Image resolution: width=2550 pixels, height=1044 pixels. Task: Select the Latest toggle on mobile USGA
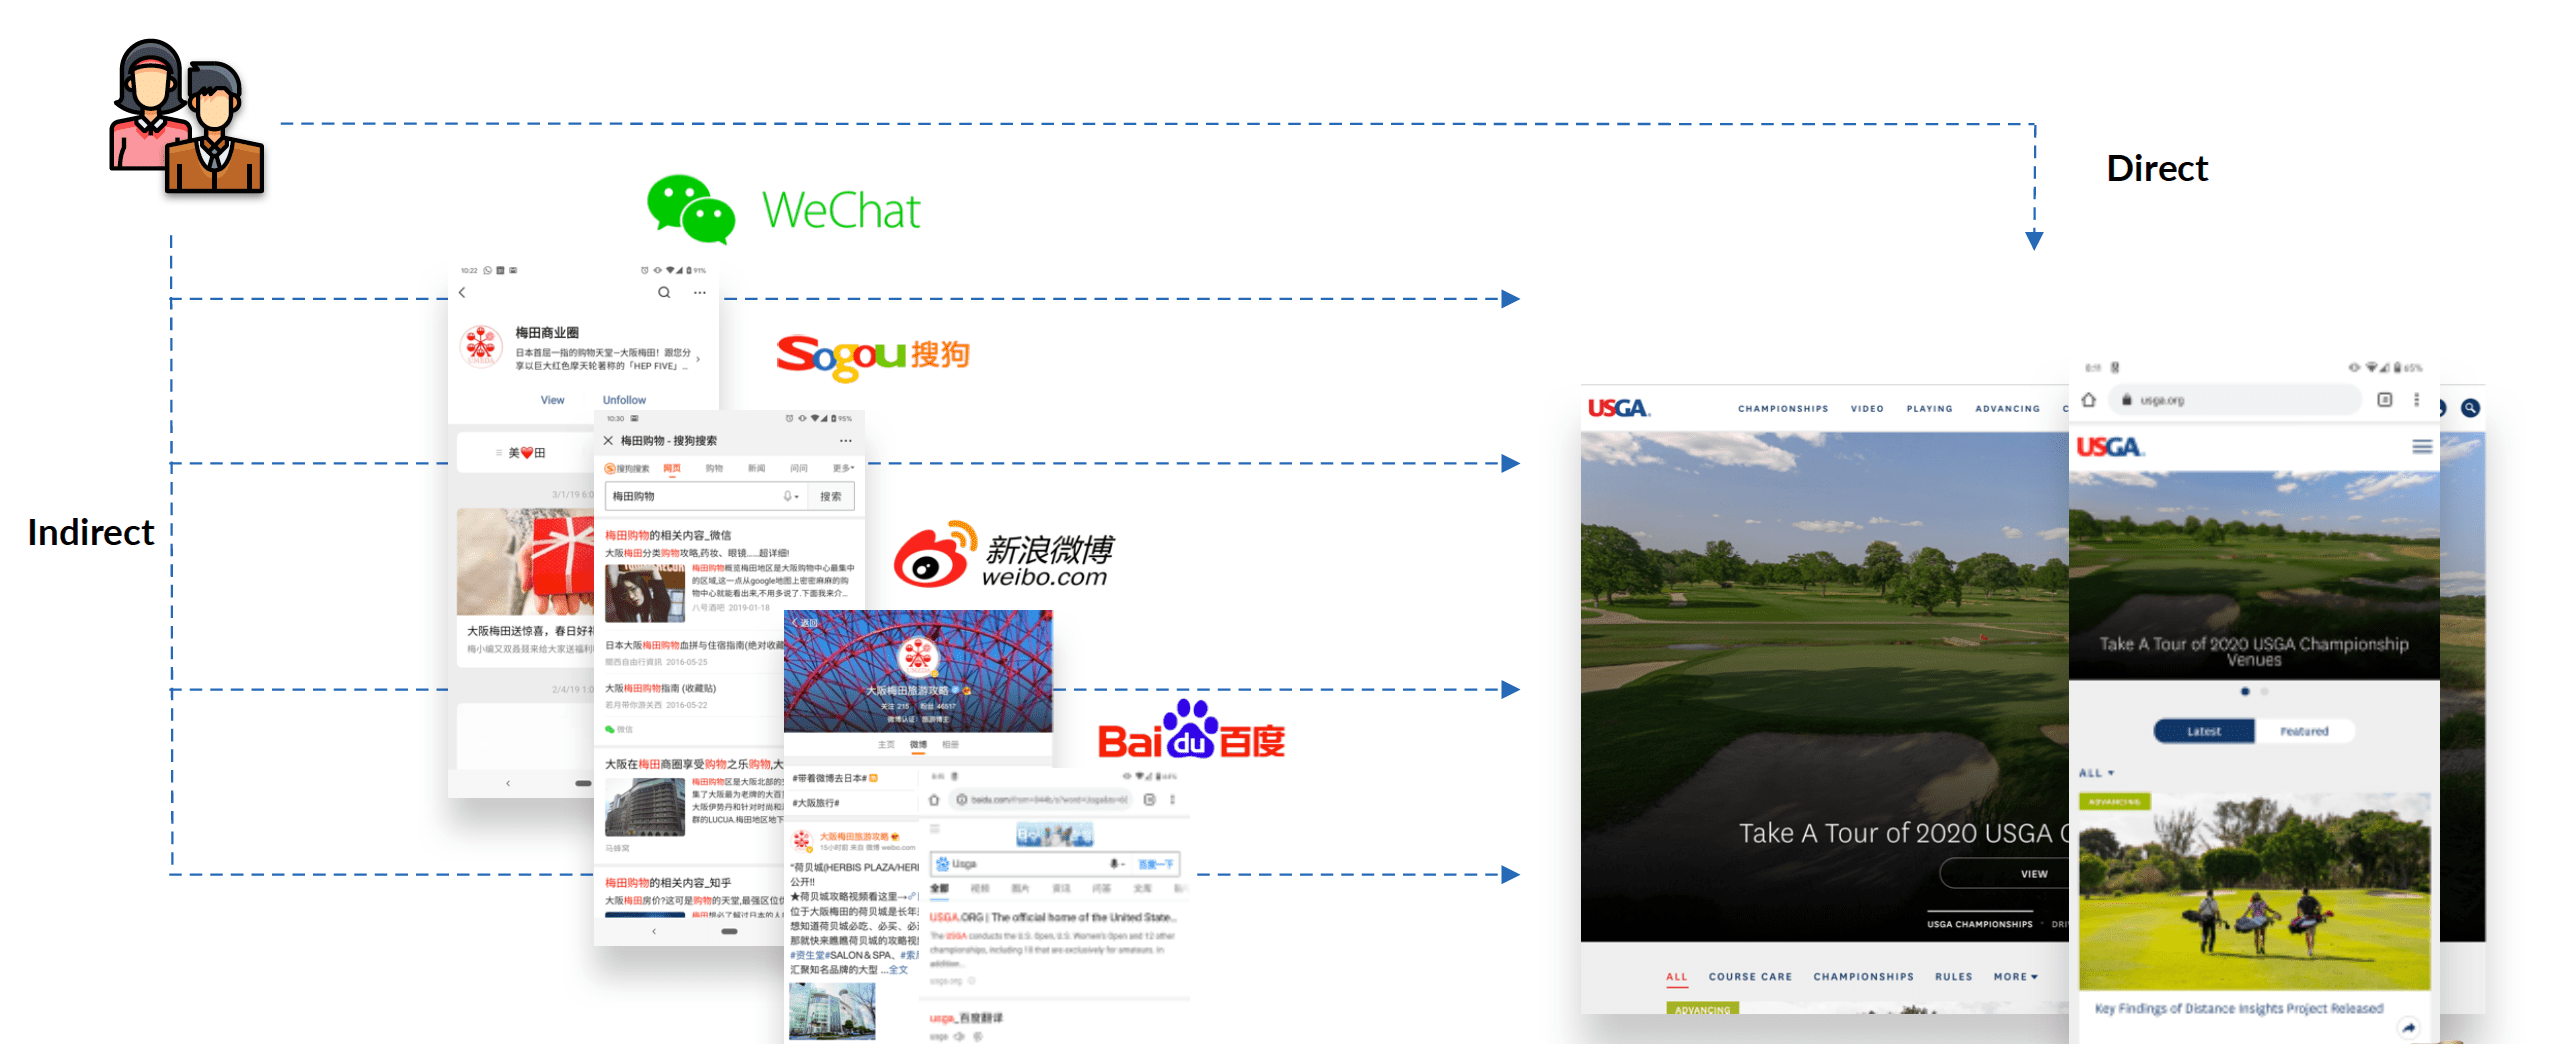click(2204, 732)
